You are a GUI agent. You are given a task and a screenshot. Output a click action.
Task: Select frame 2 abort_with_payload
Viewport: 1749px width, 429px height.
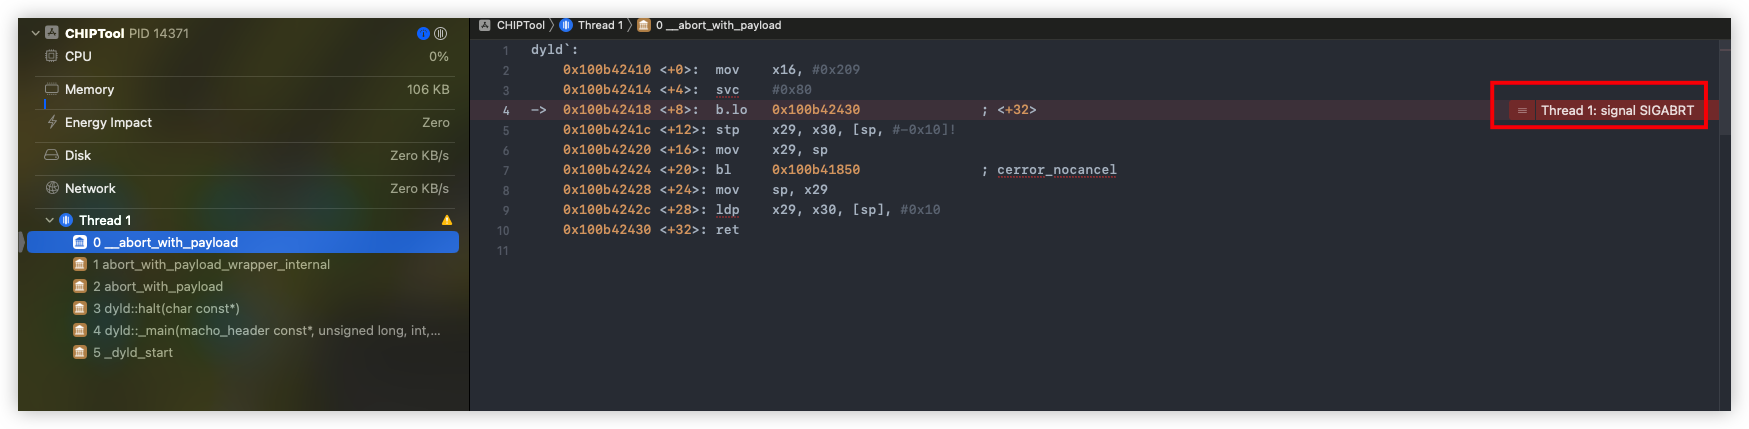(x=243, y=286)
